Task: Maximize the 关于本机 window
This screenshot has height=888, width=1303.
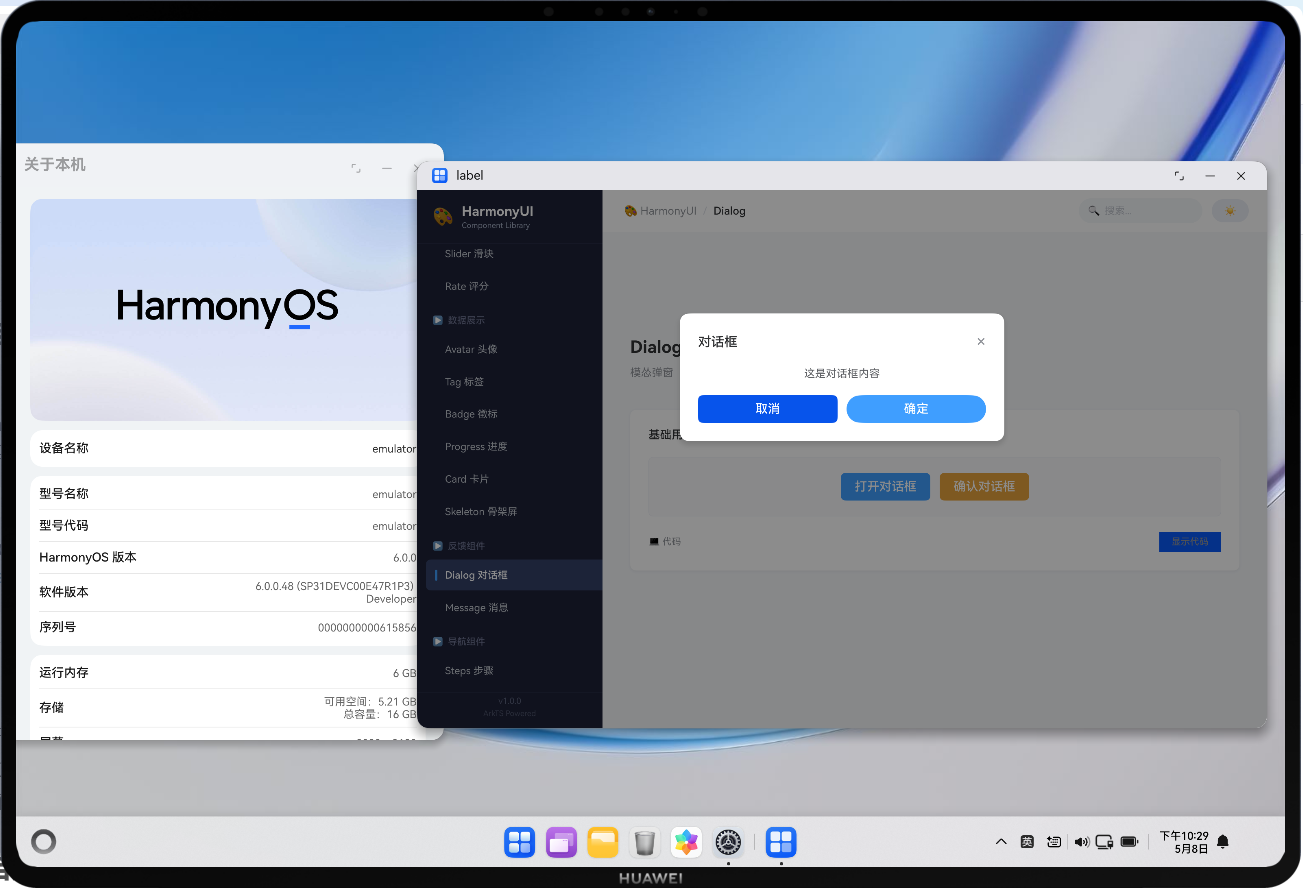Action: (356, 168)
